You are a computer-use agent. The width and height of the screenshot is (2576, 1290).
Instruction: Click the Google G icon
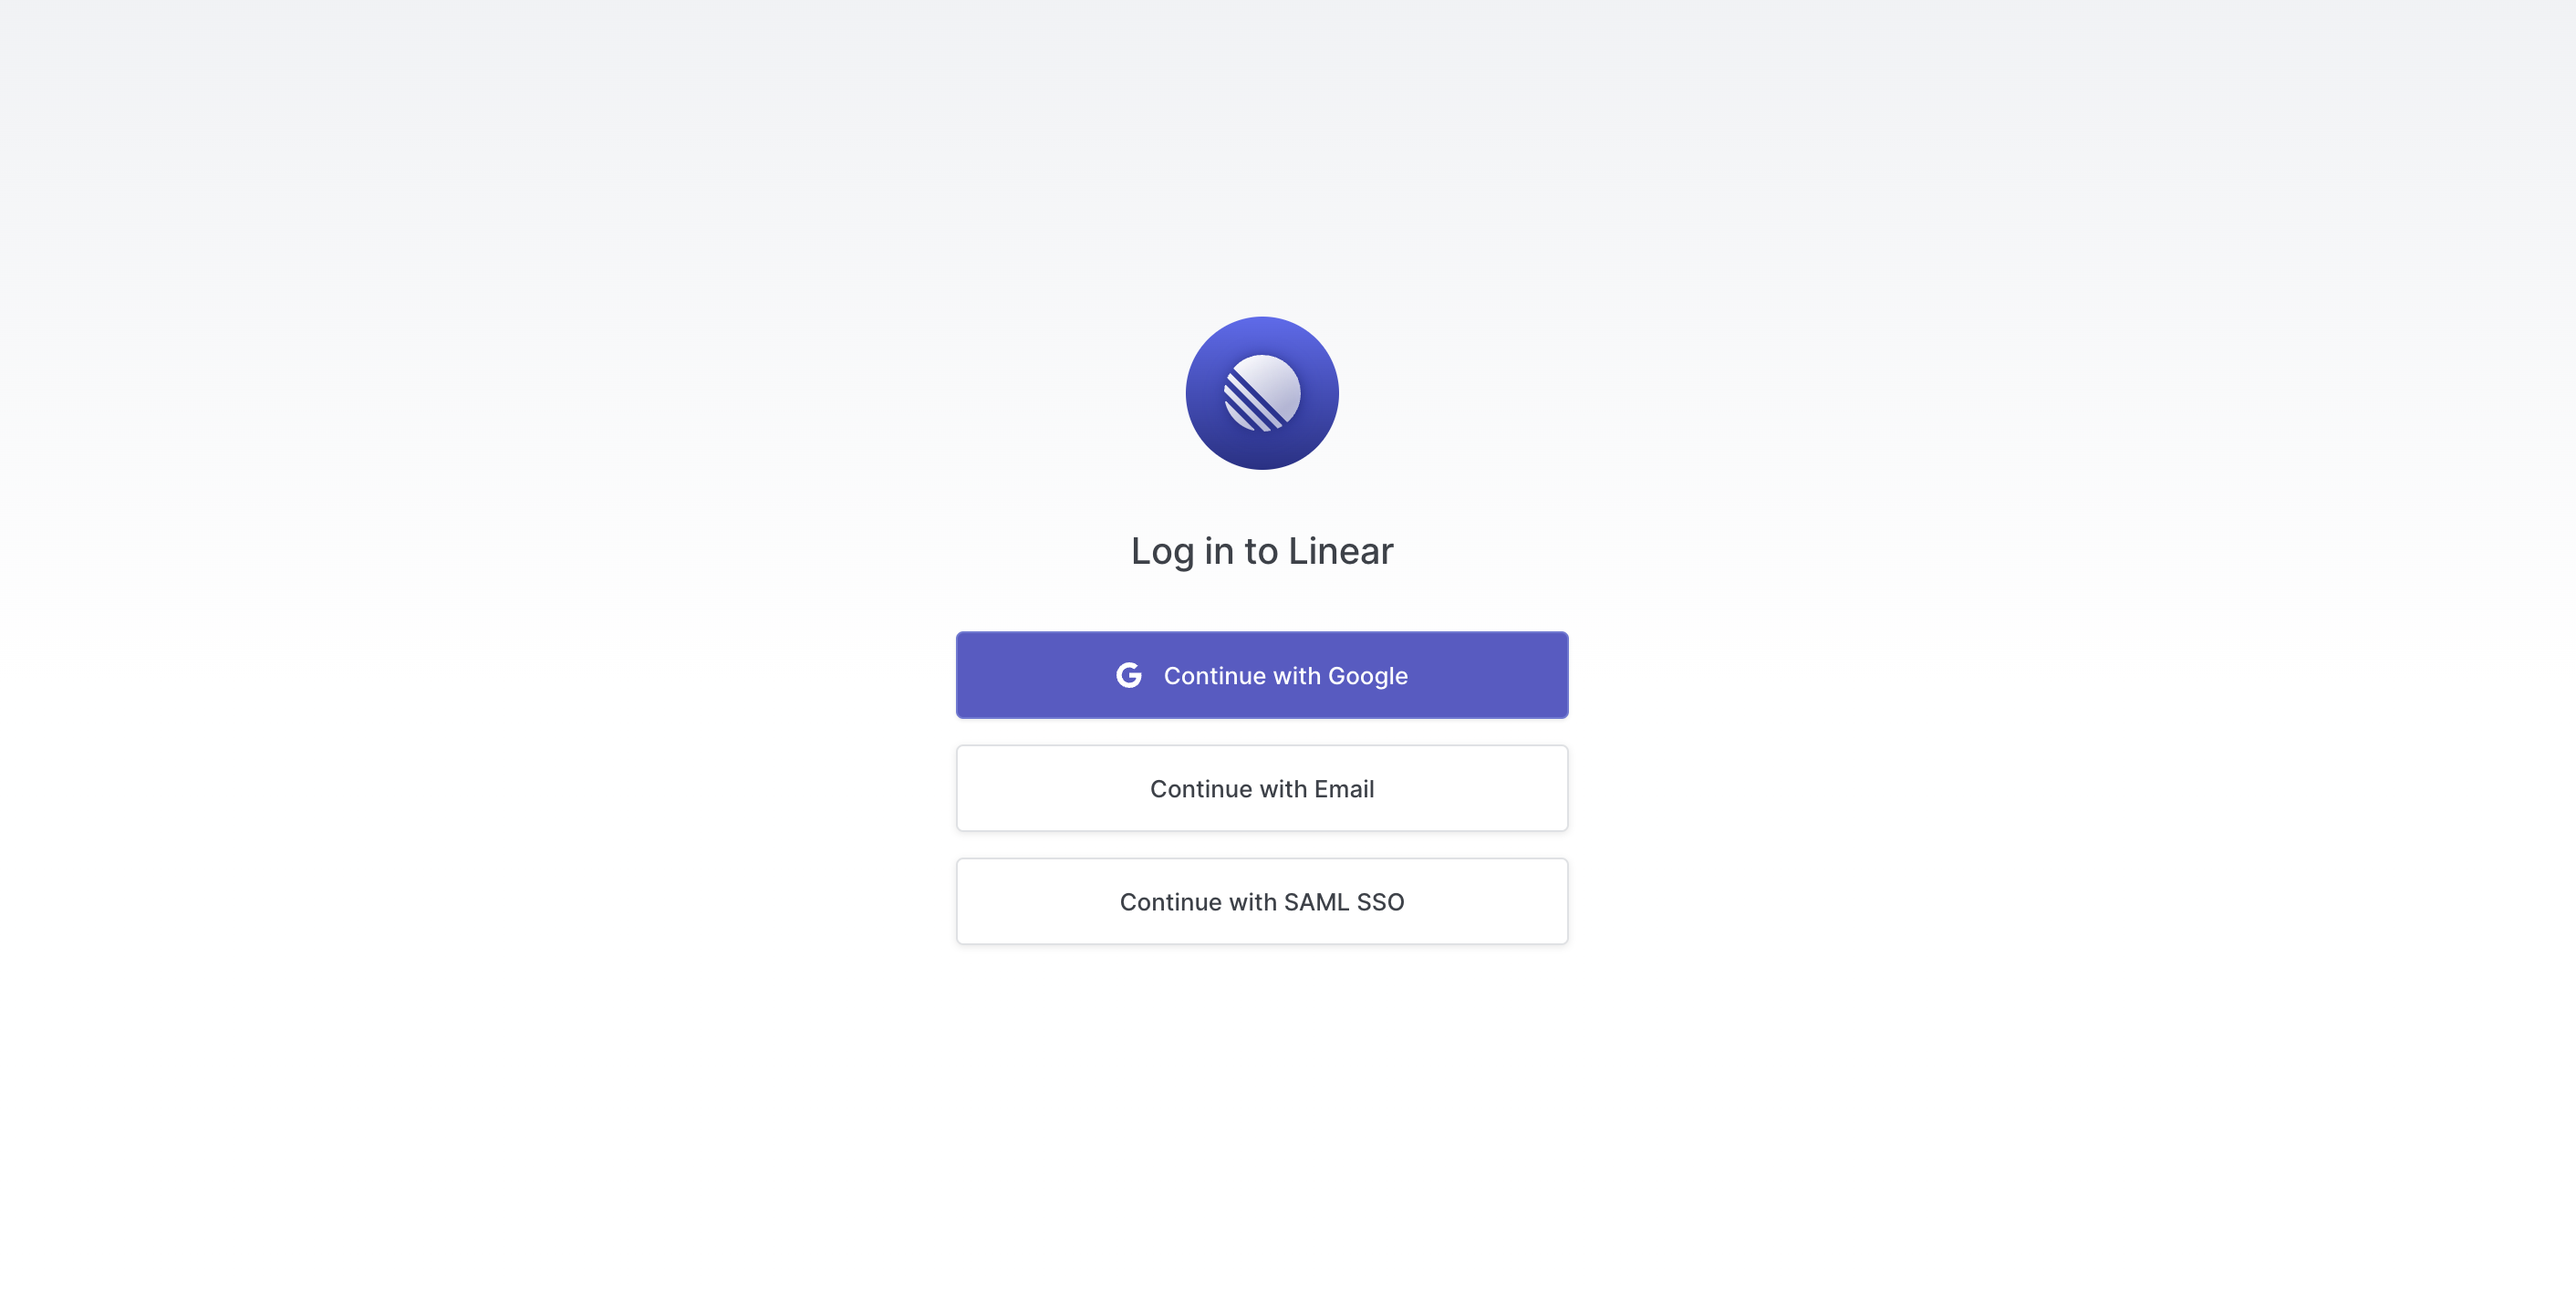[1129, 675]
